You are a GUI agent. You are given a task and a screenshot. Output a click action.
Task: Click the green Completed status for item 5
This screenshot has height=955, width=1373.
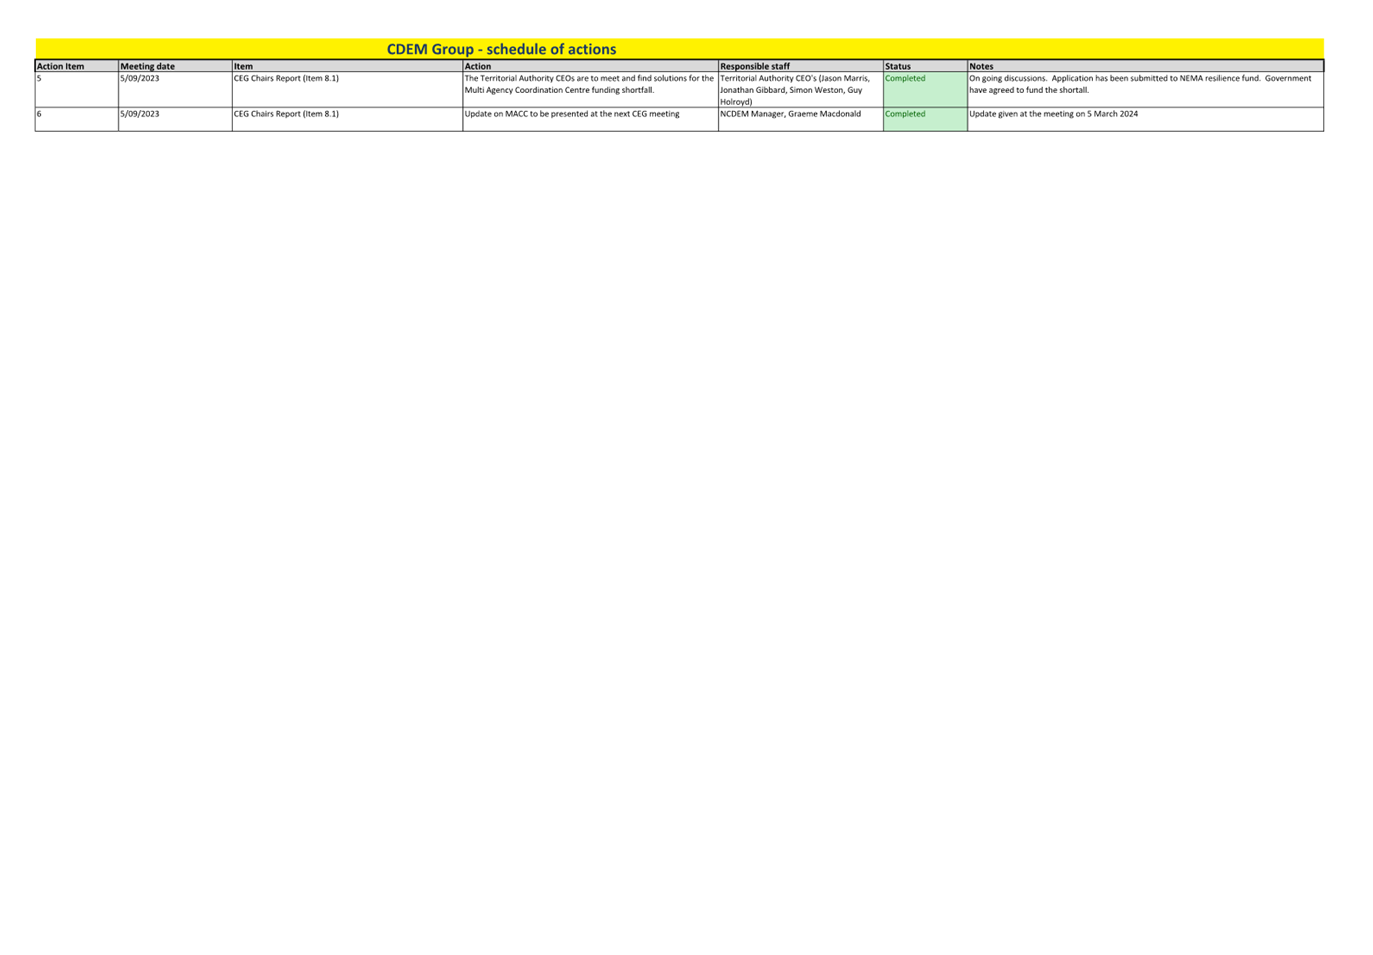903,78
